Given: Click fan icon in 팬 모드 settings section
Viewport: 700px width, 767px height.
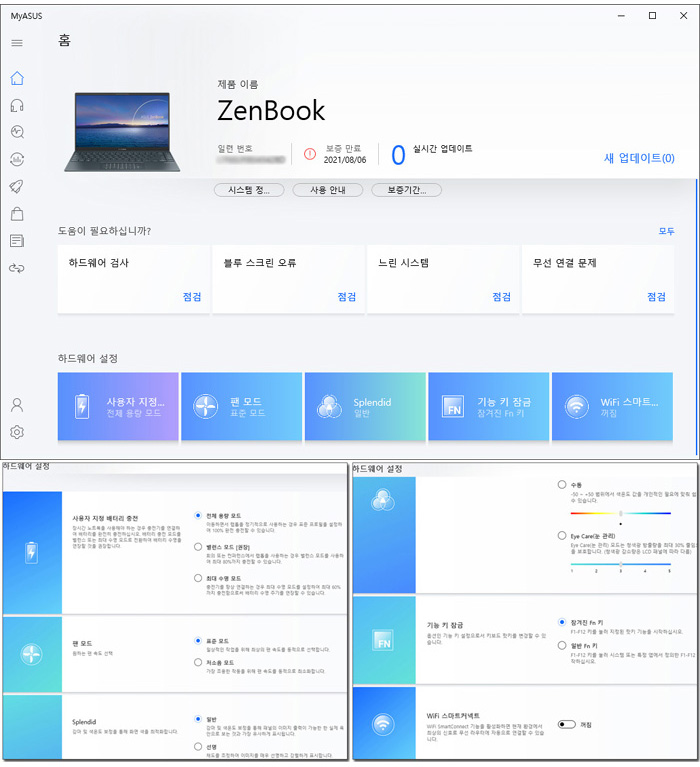Looking at the screenshot, I should click(32, 654).
